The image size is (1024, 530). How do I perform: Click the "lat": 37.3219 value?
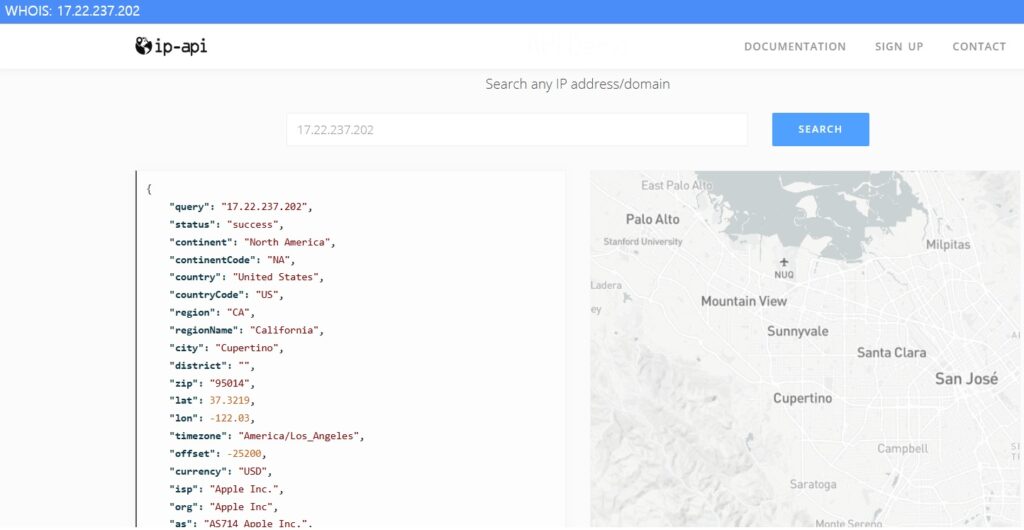pyautogui.click(x=231, y=400)
